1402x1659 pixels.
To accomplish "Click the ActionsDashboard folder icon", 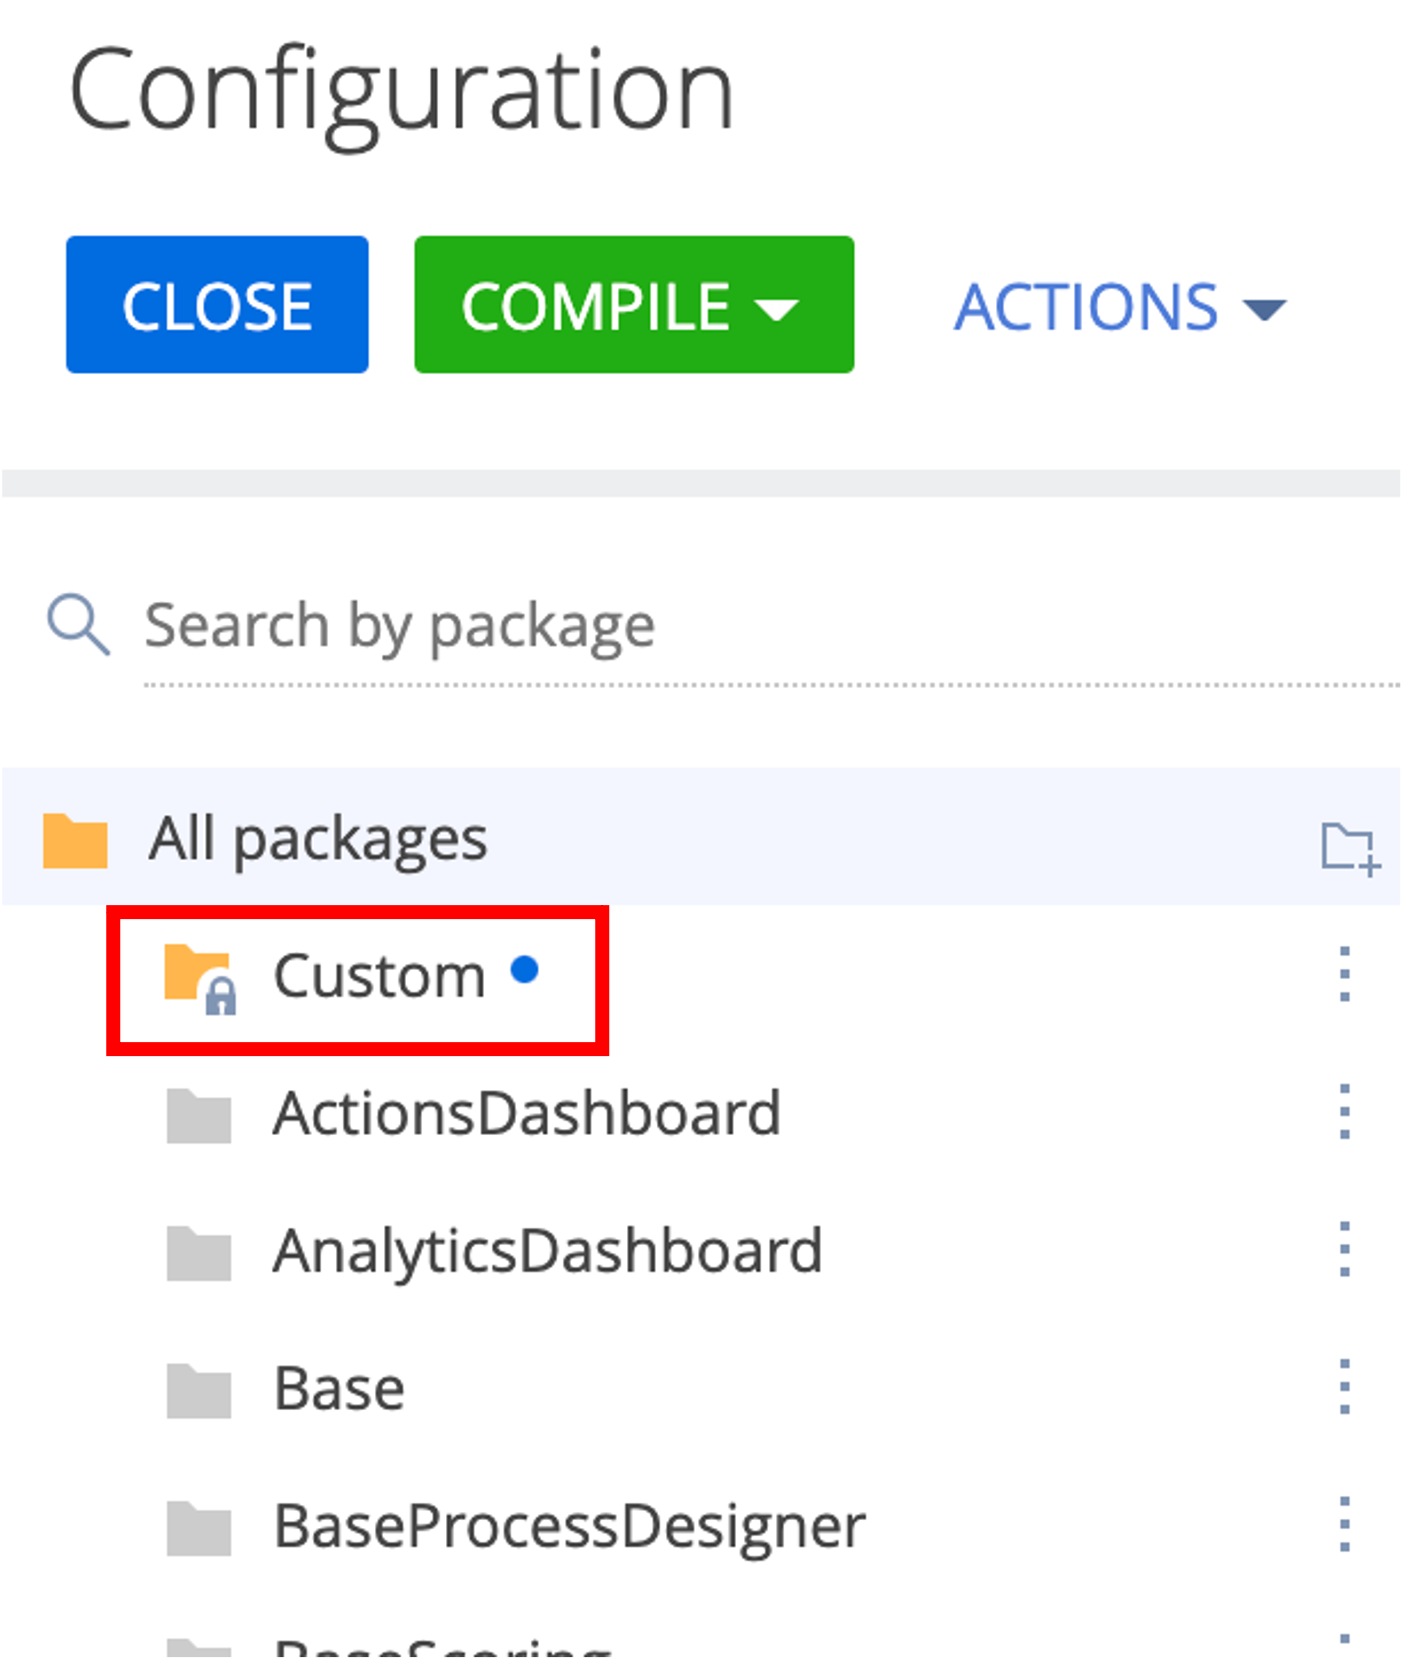I will click(199, 1115).
